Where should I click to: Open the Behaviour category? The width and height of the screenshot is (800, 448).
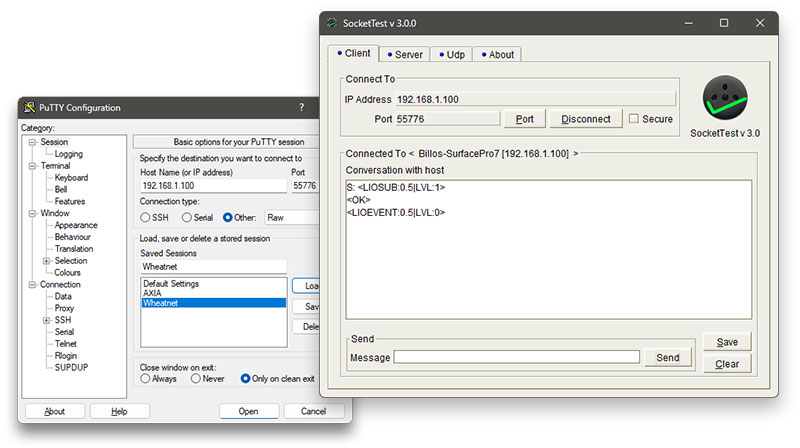[x=72, y=237]
